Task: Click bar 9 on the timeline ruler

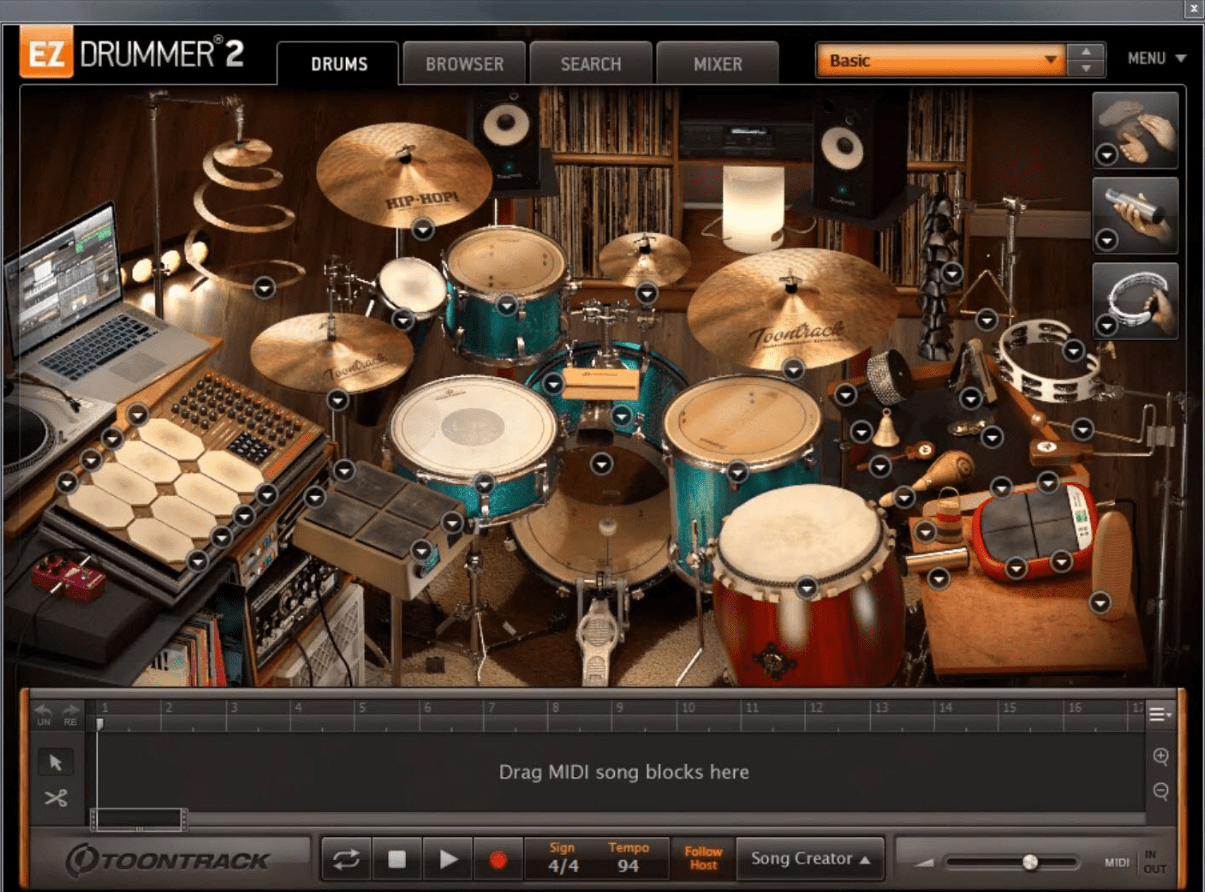Action: [619, 709]
